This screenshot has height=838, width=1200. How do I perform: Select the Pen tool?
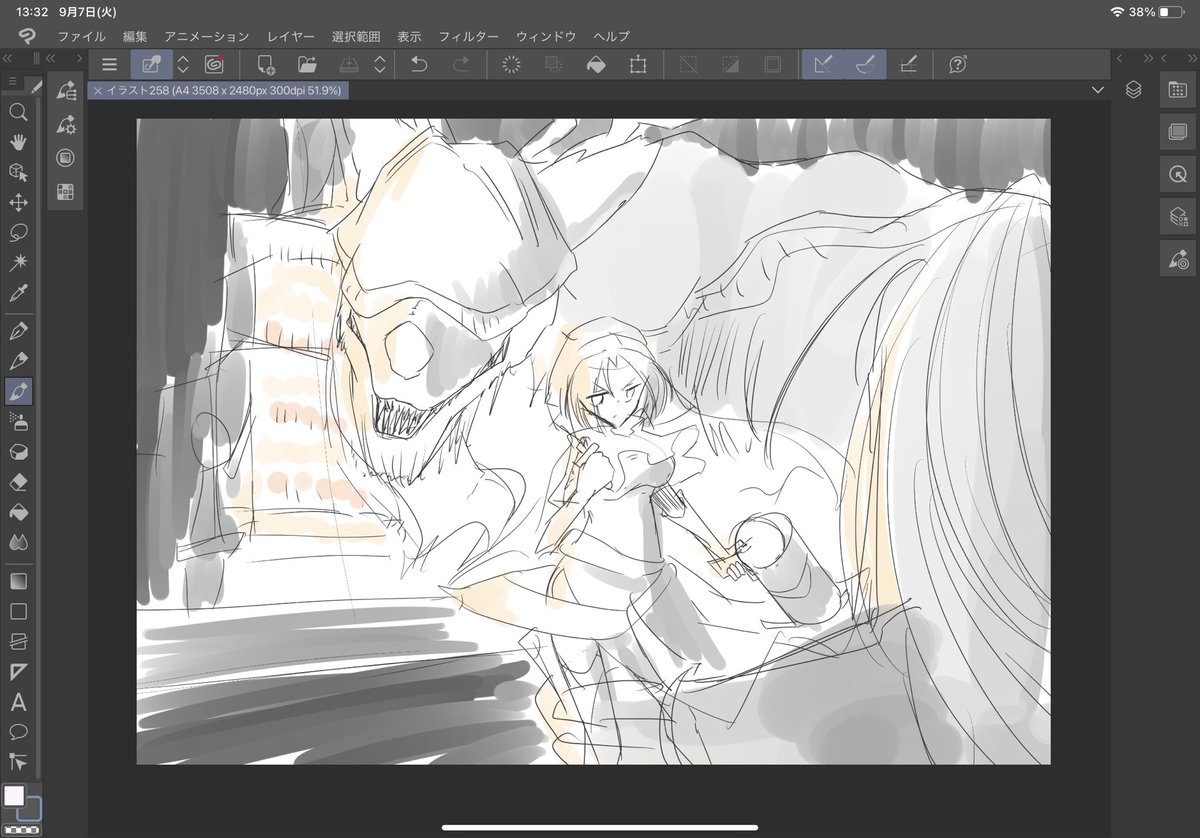(18, 331)
